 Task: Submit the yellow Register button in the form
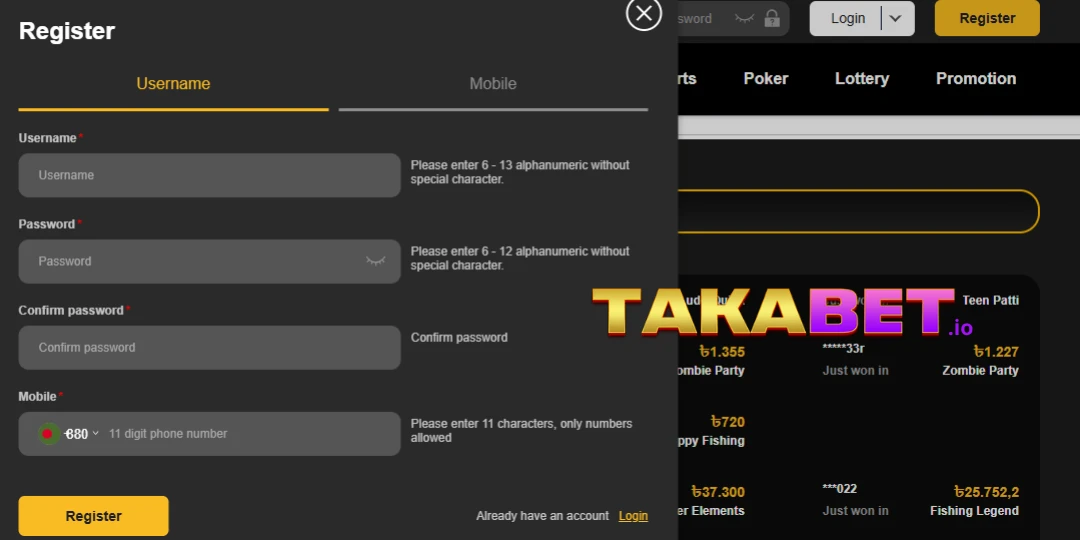[94, 516]
